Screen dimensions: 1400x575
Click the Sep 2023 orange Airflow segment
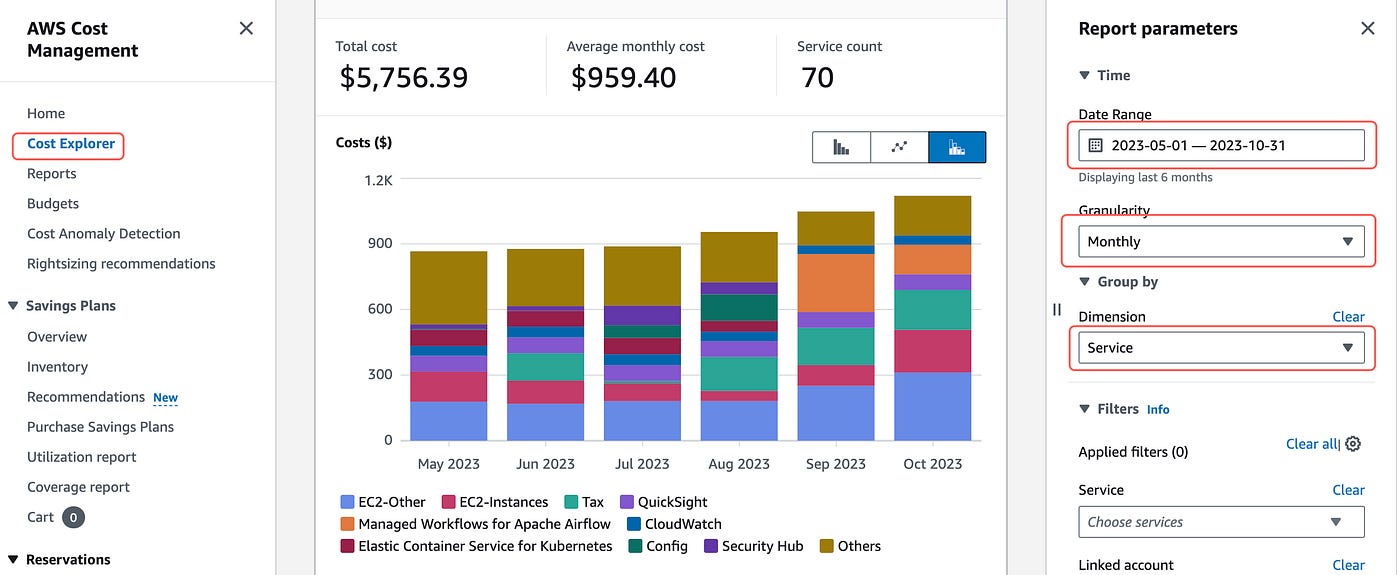coord(836,283)
